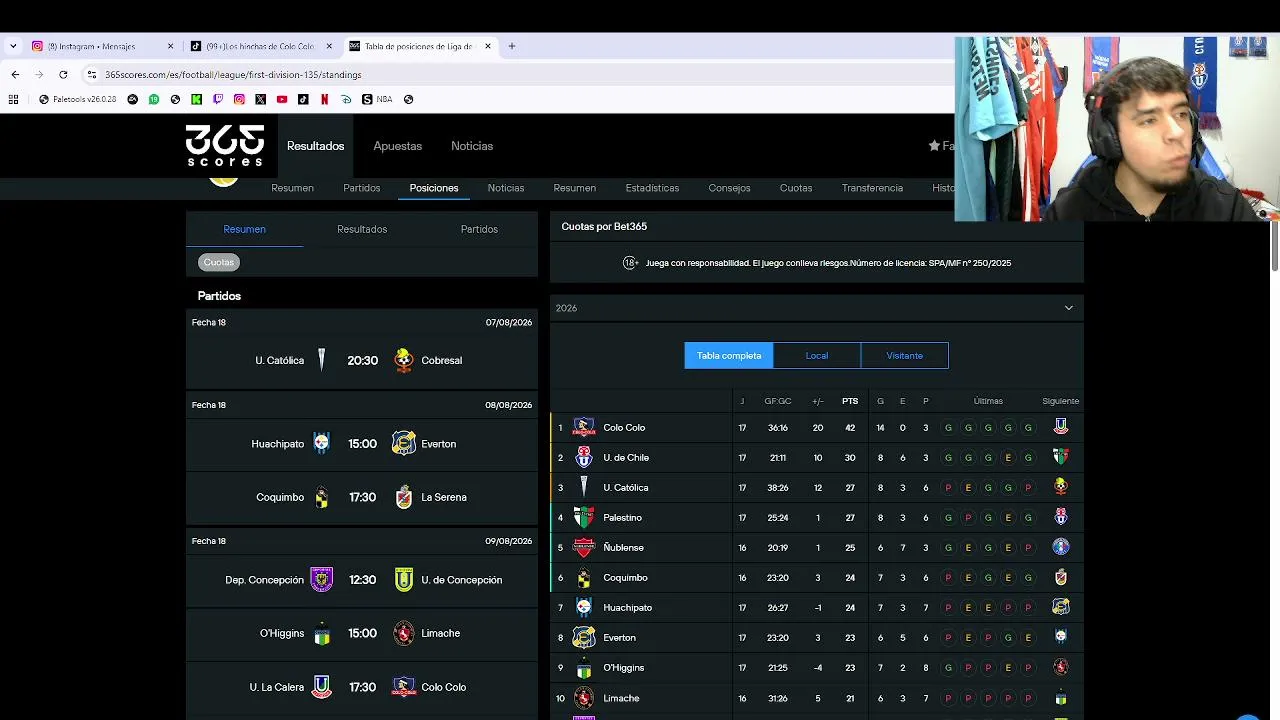Open the Coquimbo vs La Serena match
The width and height of the screenshot is (1280, 720).
point(362,497)
